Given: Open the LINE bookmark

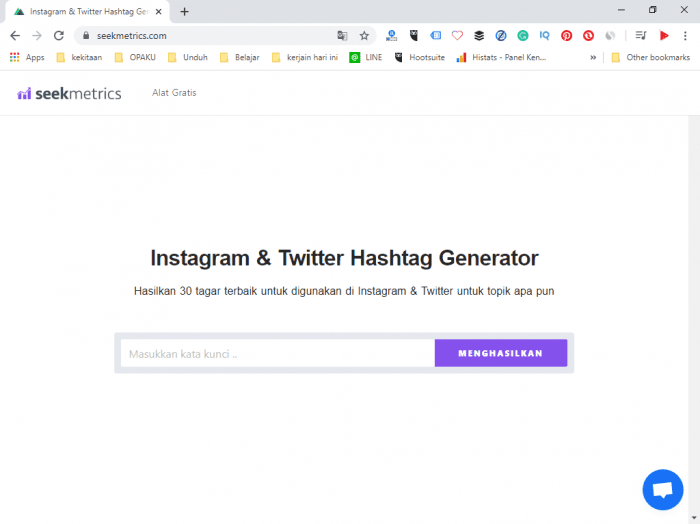Looking at the screenshot, I should click(x=366, y=57).
